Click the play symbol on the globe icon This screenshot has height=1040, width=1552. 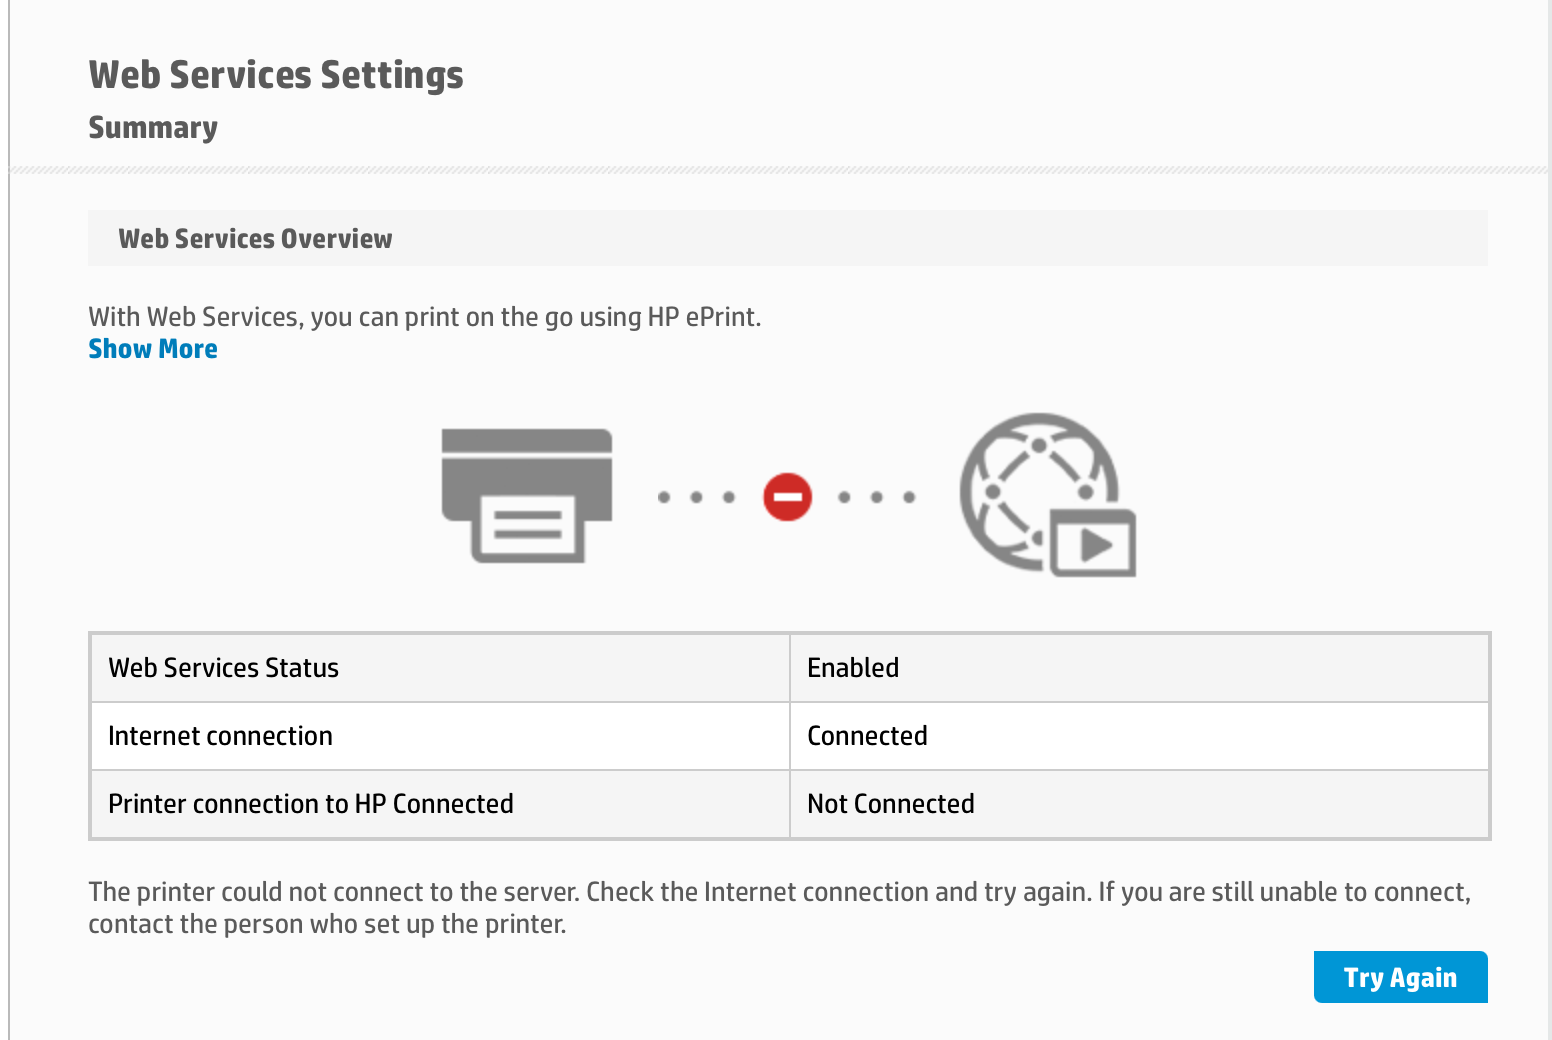[1095, 545]
